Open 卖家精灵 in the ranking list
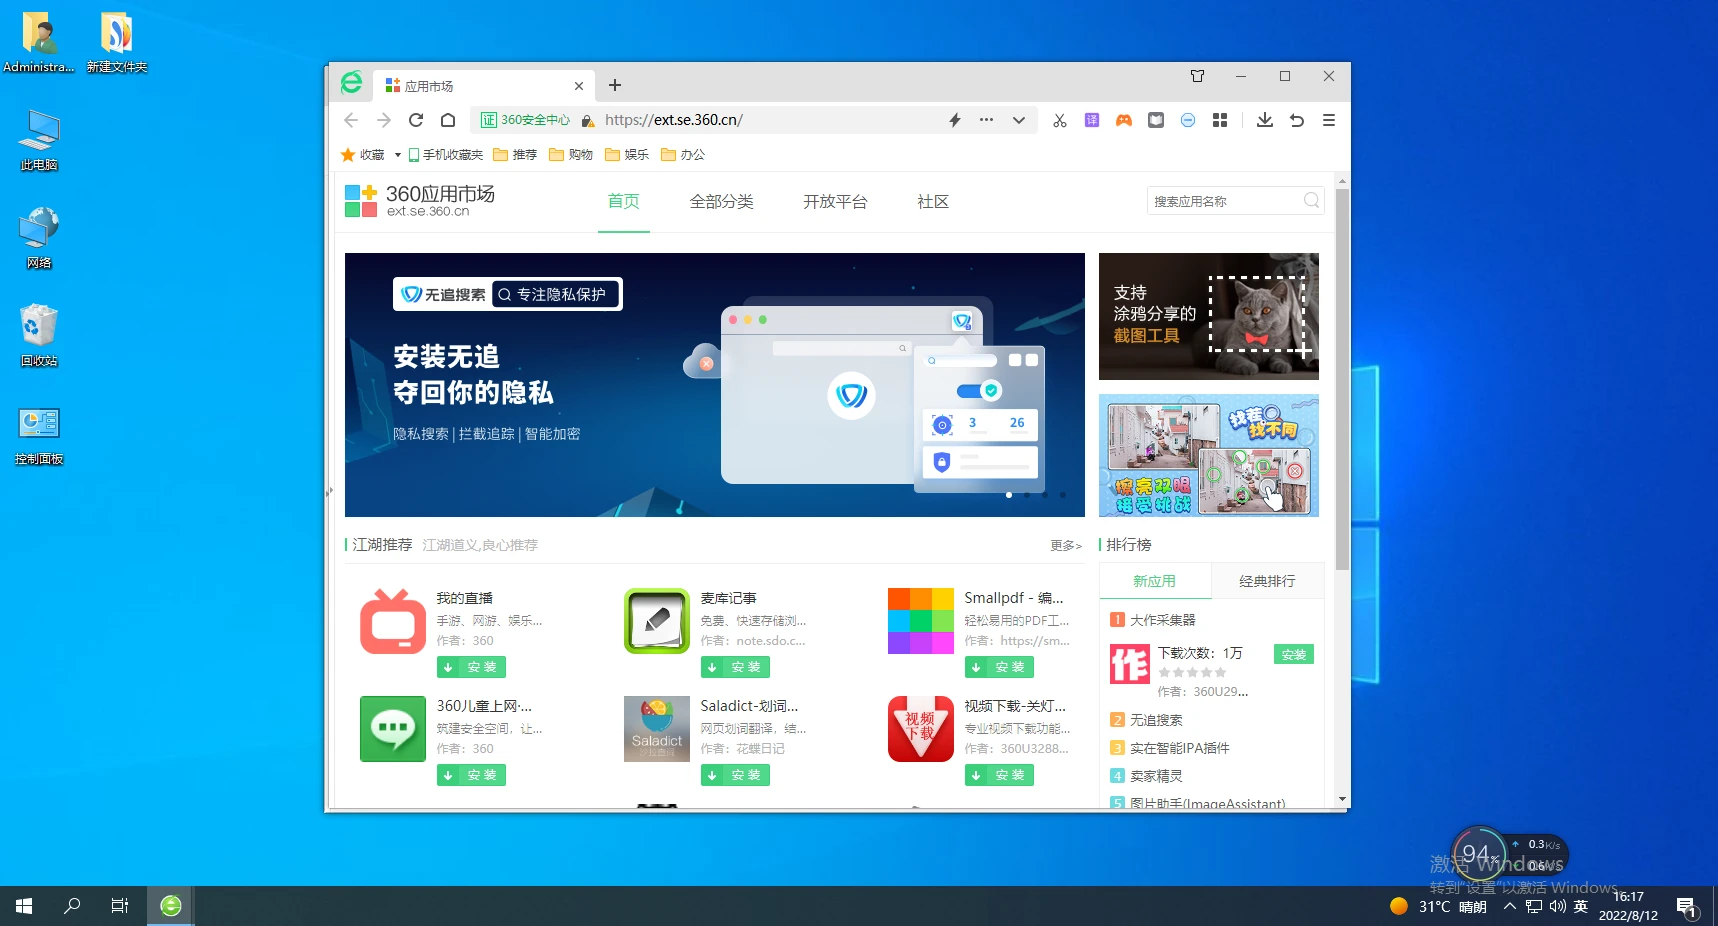Viewport: 1718px width, 926px height. coord(1156,776)
